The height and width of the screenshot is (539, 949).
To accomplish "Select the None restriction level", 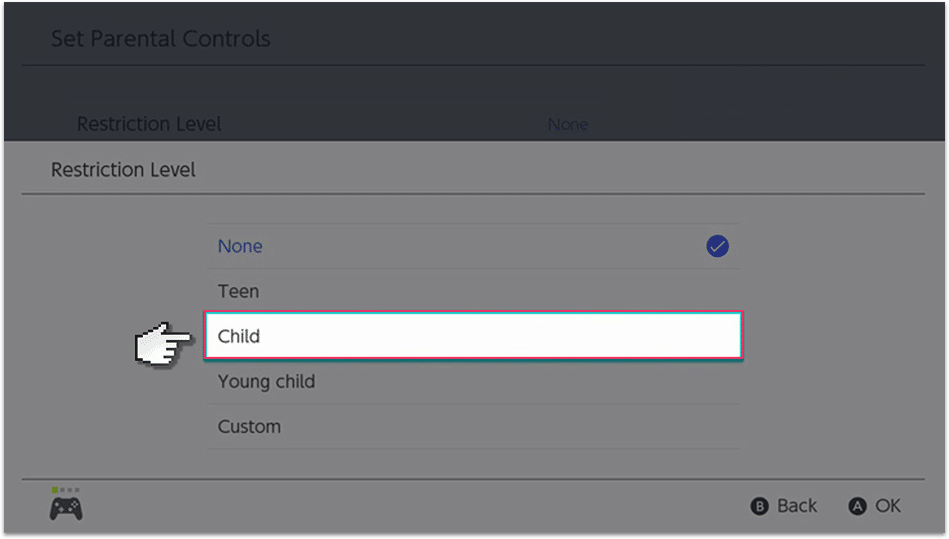I will [240, 246].
